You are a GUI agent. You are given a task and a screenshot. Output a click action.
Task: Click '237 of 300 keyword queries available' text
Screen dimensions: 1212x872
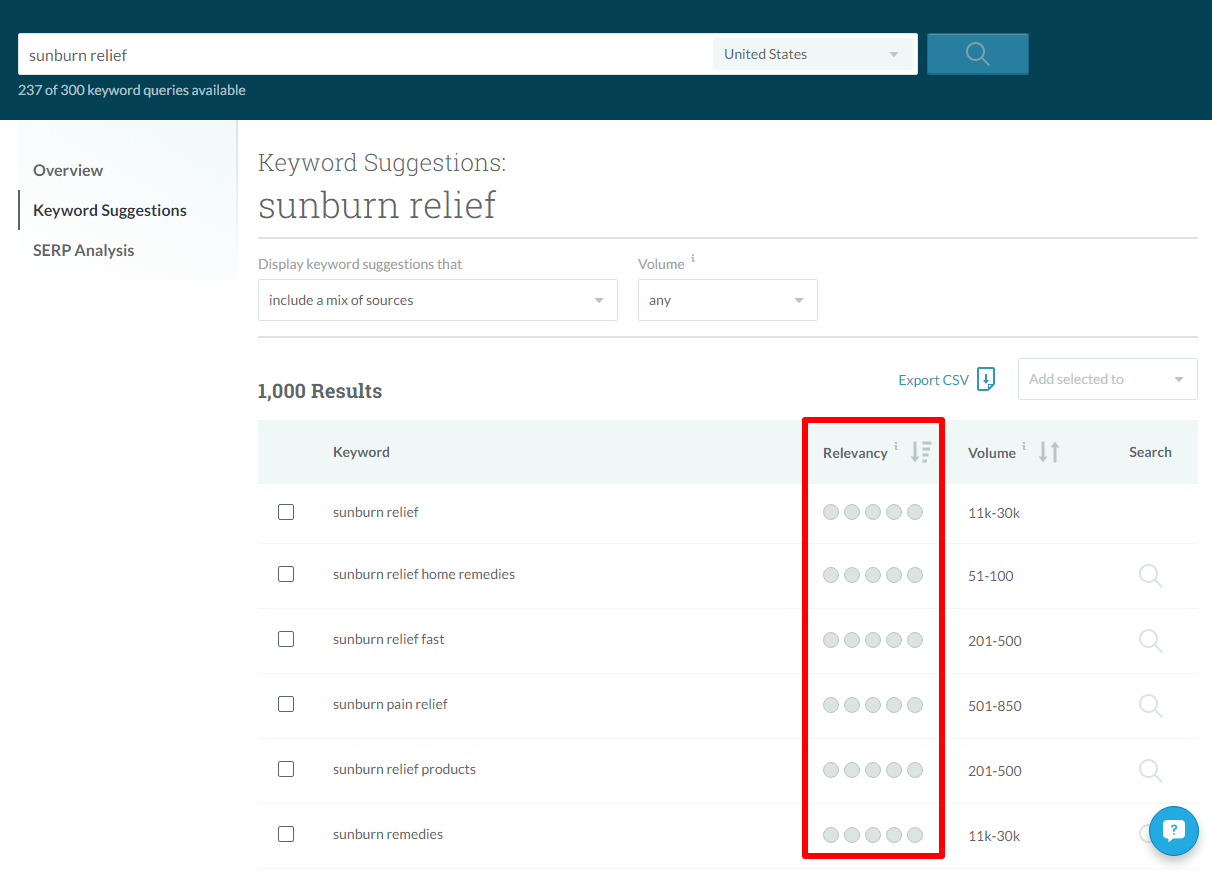(x=132, y=90)
